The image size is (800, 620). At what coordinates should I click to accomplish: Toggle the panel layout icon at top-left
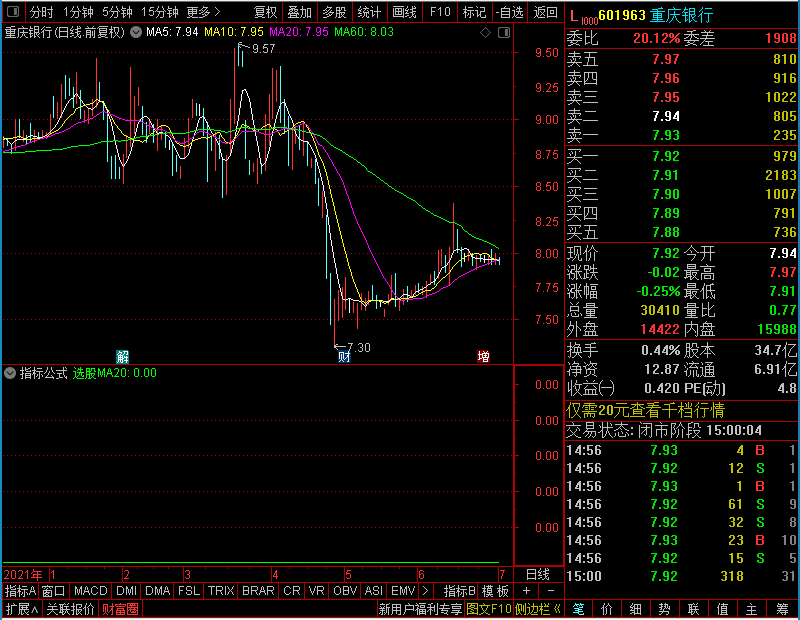pos(13,12)
